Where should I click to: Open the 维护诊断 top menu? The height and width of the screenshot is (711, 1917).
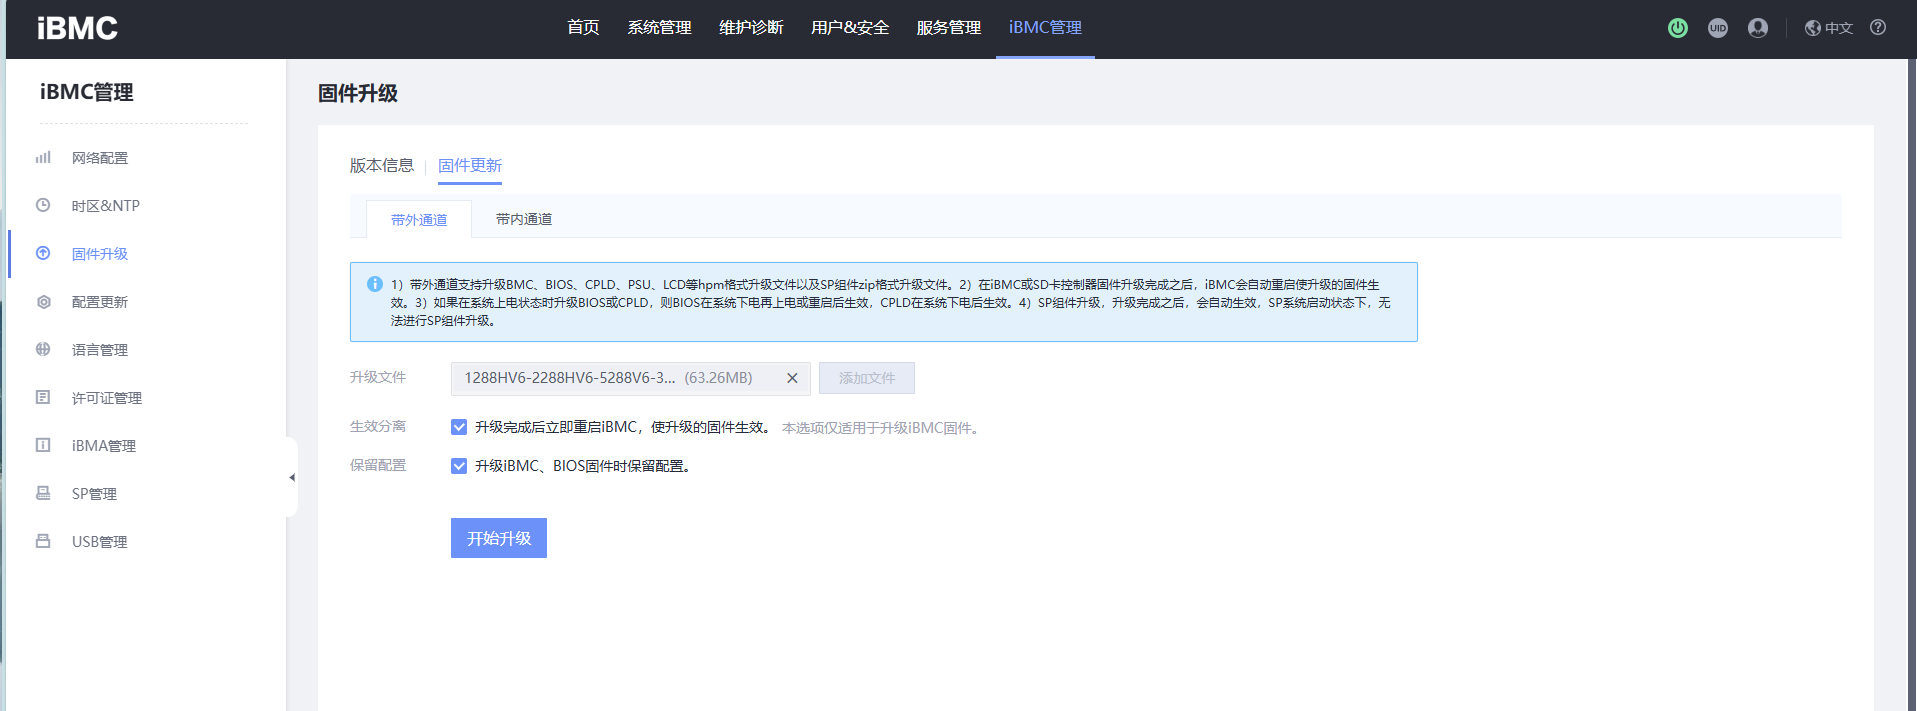[x=751, y=28]
